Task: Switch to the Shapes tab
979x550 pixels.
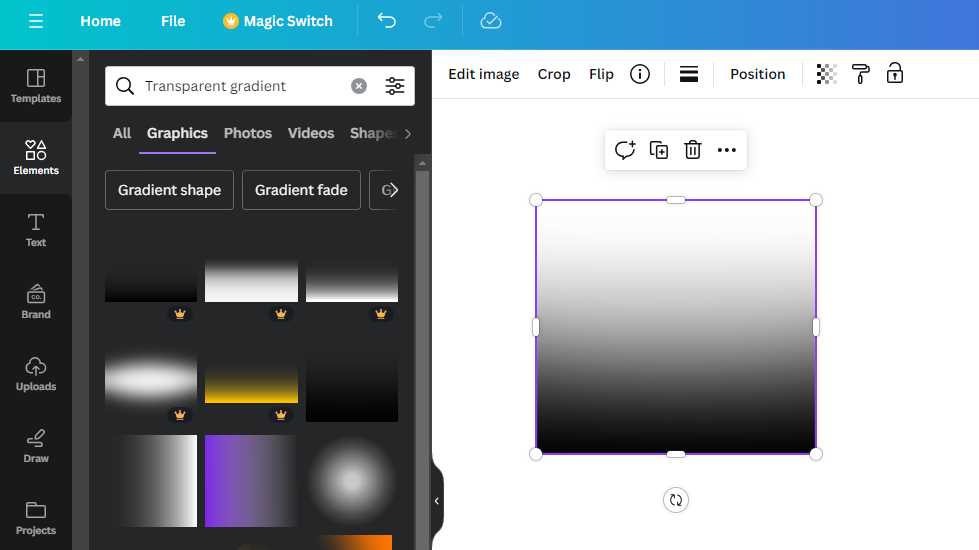Action: (373, 134)
